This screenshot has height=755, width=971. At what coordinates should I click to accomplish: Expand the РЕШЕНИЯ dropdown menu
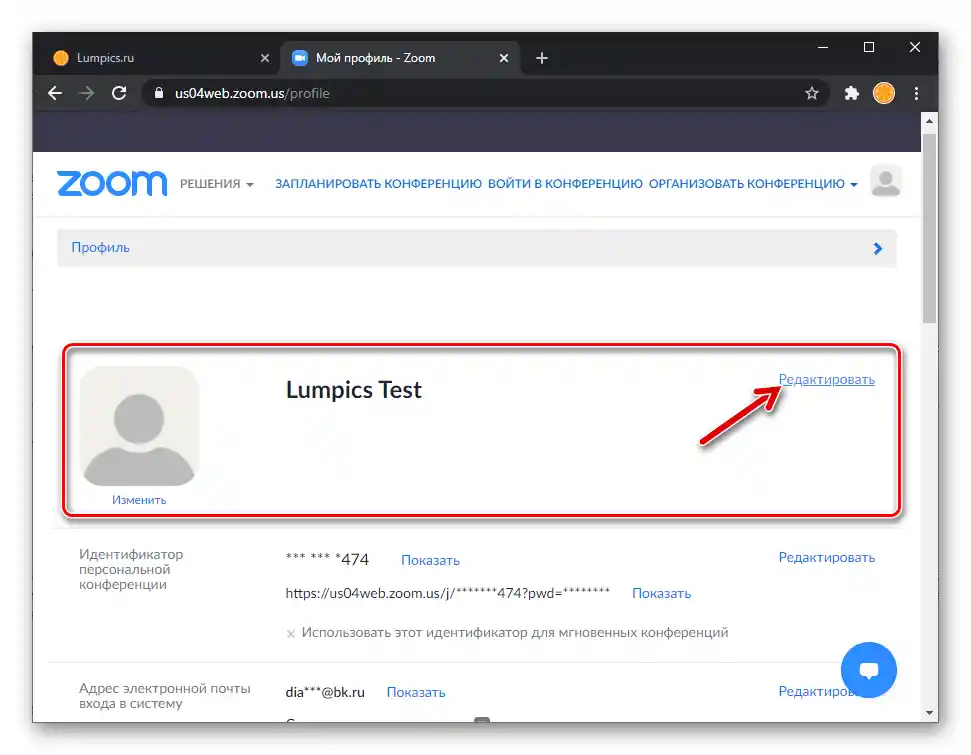(217, 184)
